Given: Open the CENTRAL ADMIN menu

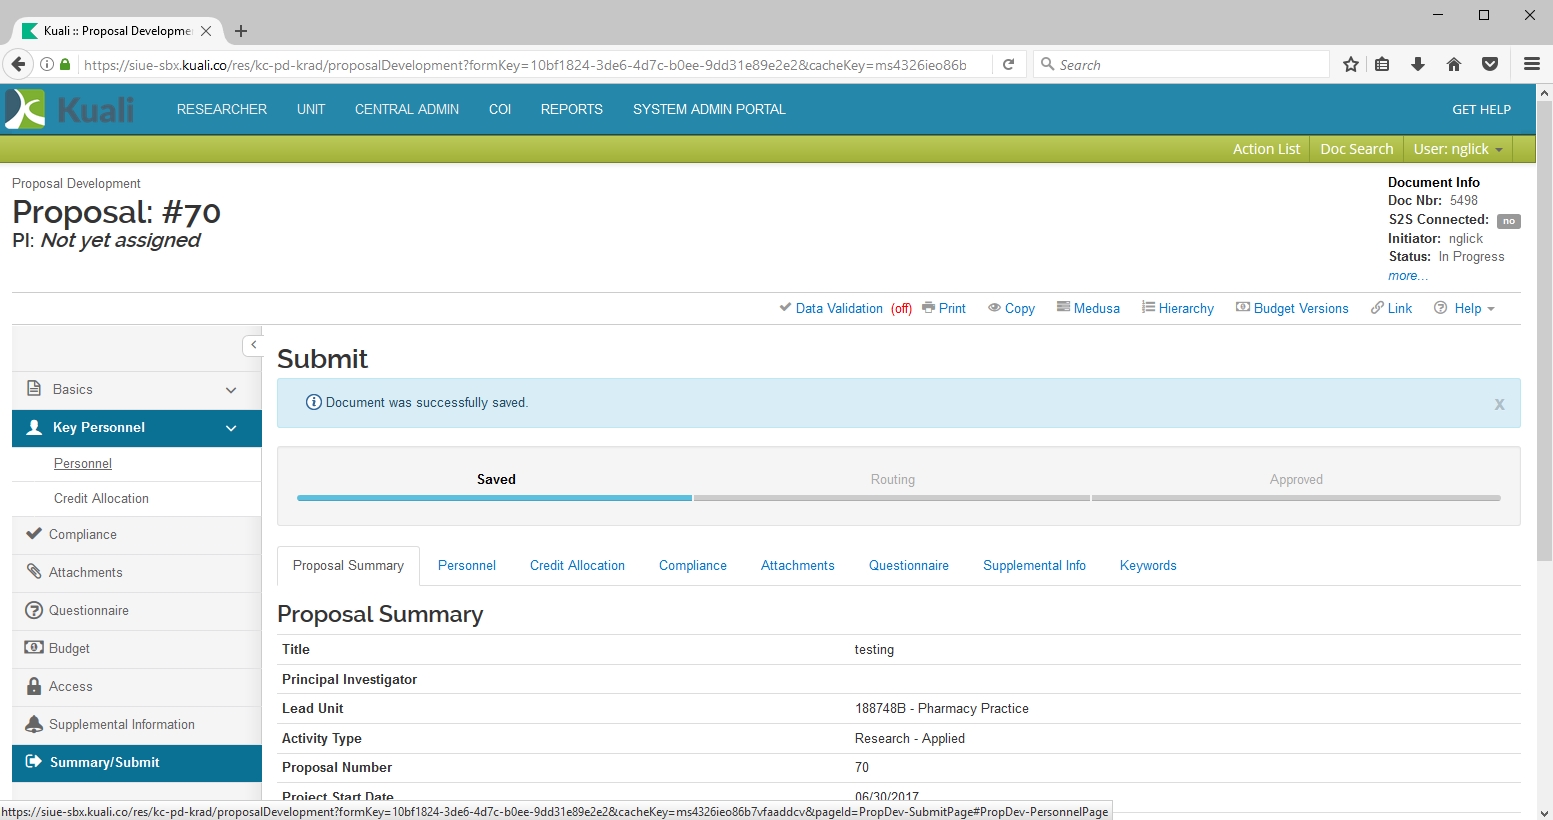Looking at the screenshot, I should coord(406,109).
